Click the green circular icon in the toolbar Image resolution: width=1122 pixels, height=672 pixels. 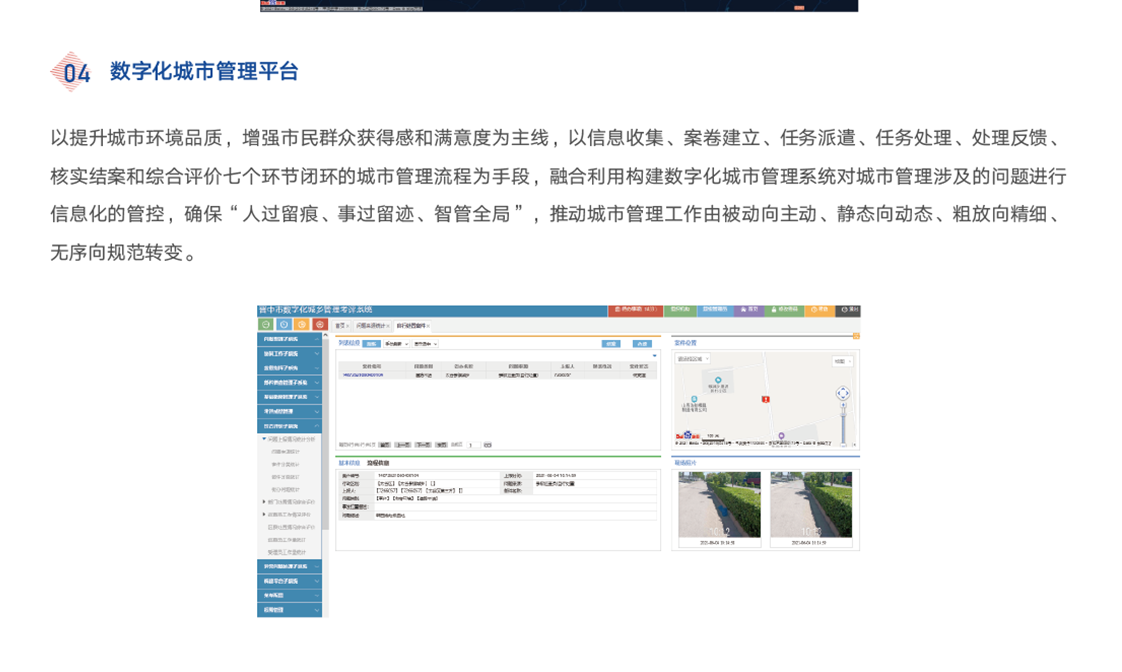click(266, 325)
